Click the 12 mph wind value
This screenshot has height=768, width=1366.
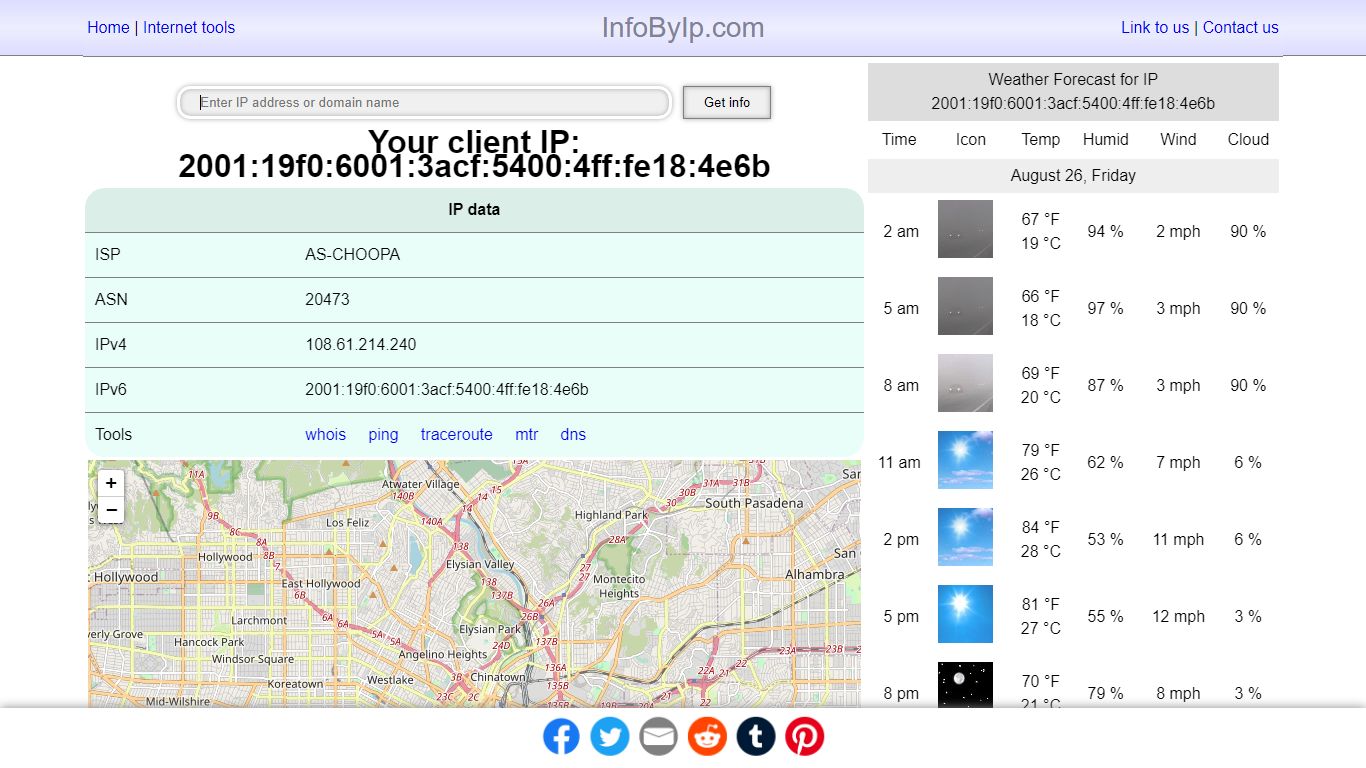coord(1179,616)
